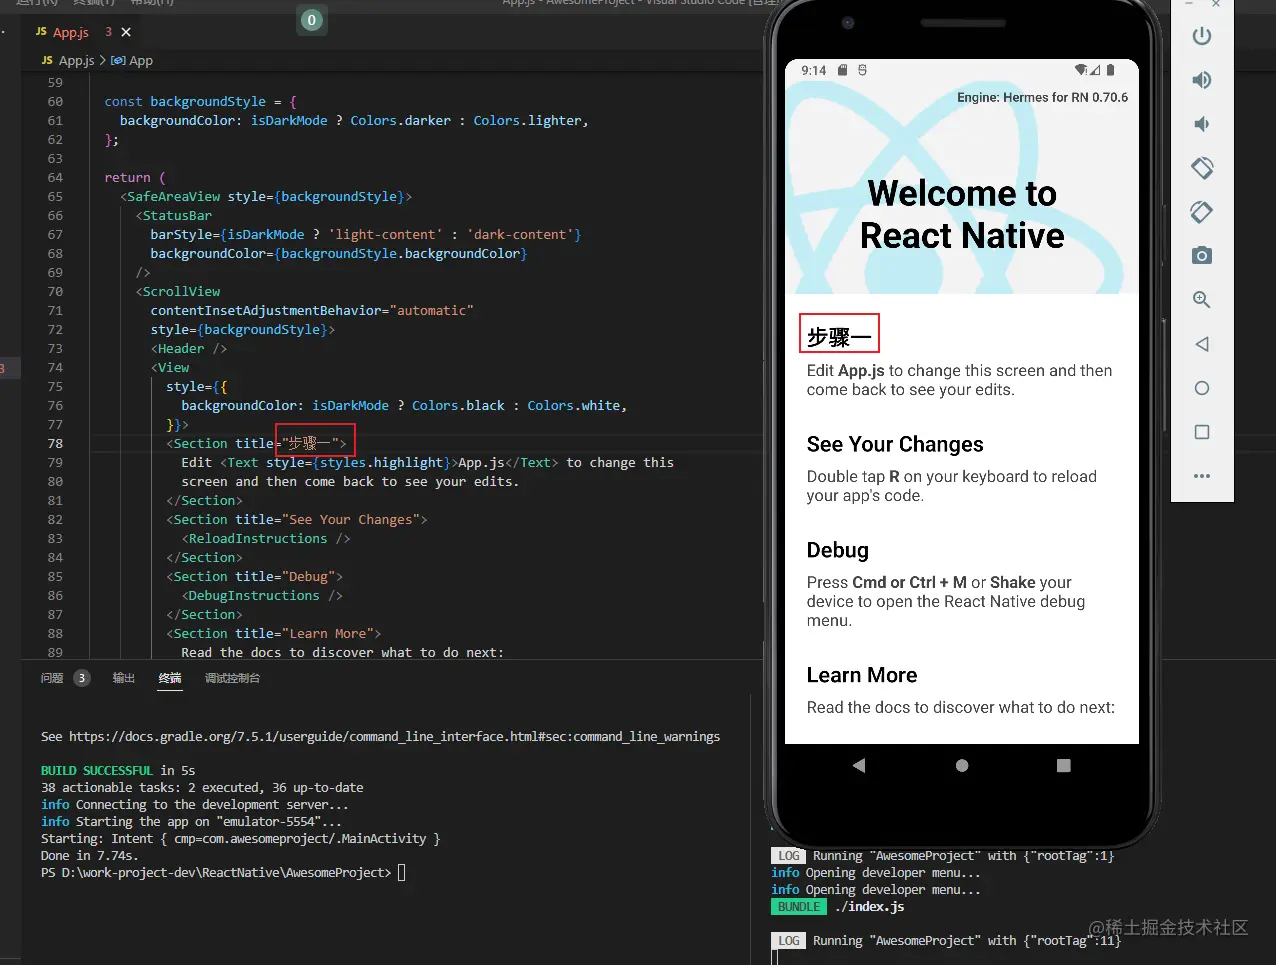Click the 步骤一 string on line 78
Viewport: 1276px width, 965px height.
coord(310,443)
